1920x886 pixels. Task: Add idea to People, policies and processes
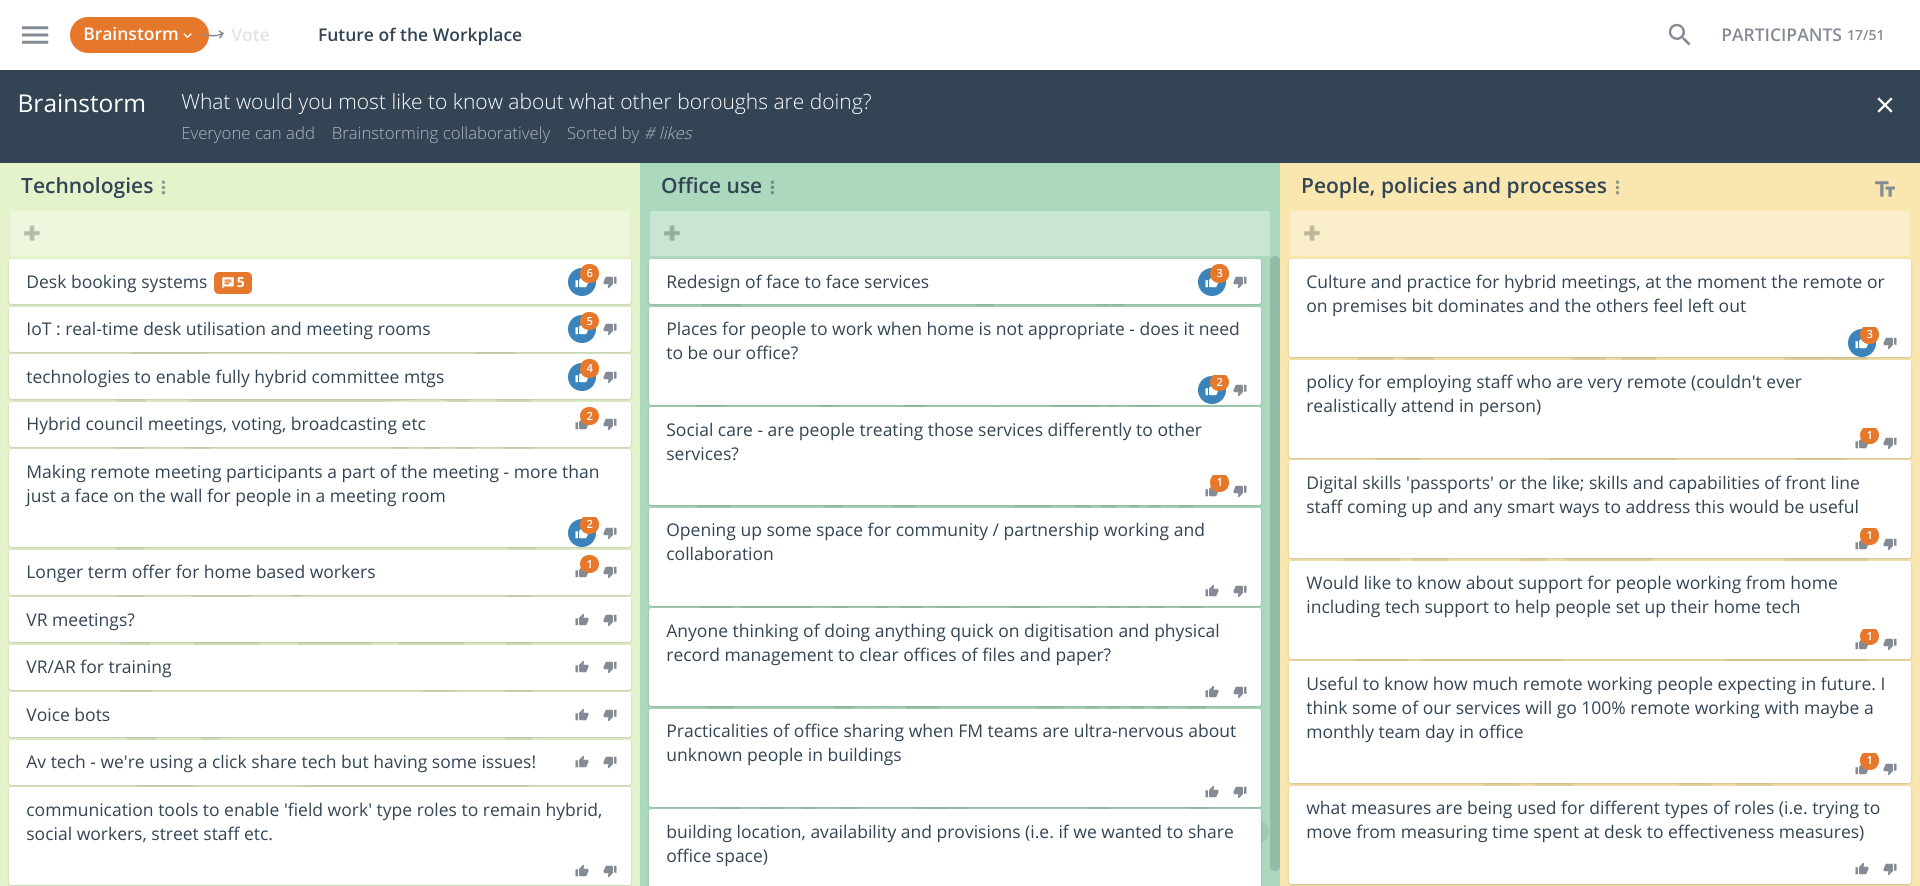tap(1312, 233)
